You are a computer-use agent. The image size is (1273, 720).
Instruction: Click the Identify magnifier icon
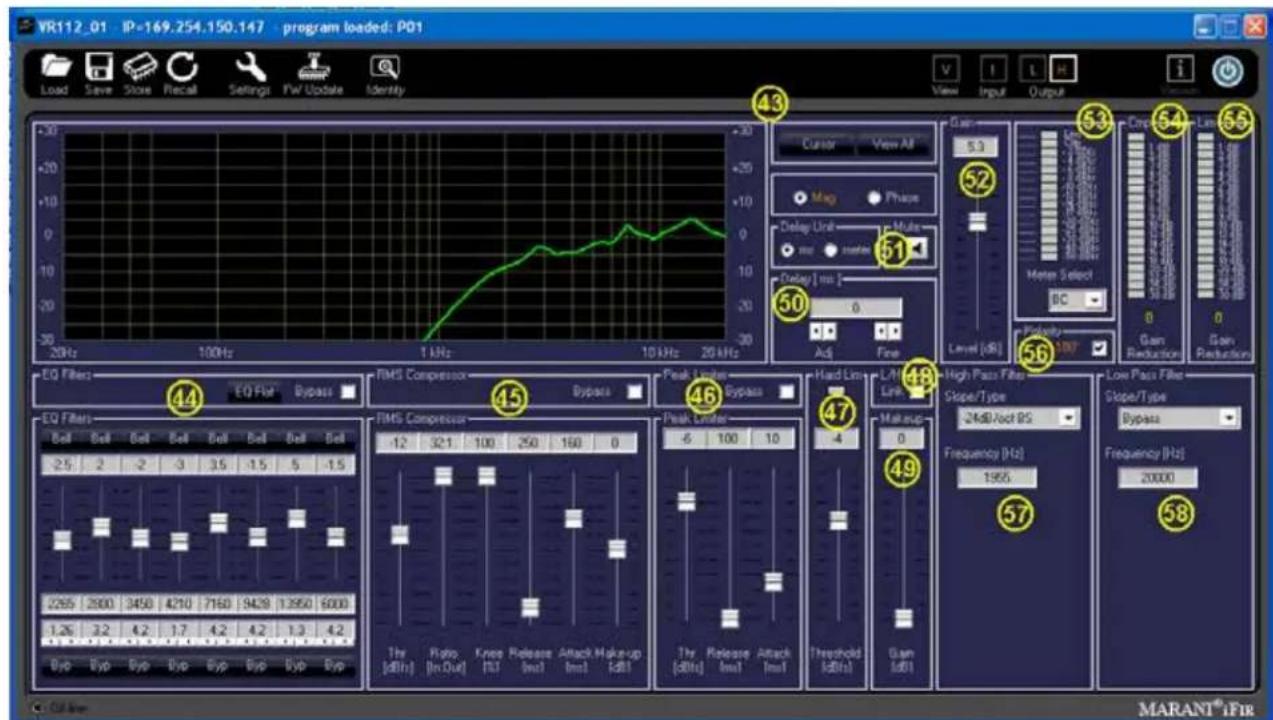pos(384,66)
